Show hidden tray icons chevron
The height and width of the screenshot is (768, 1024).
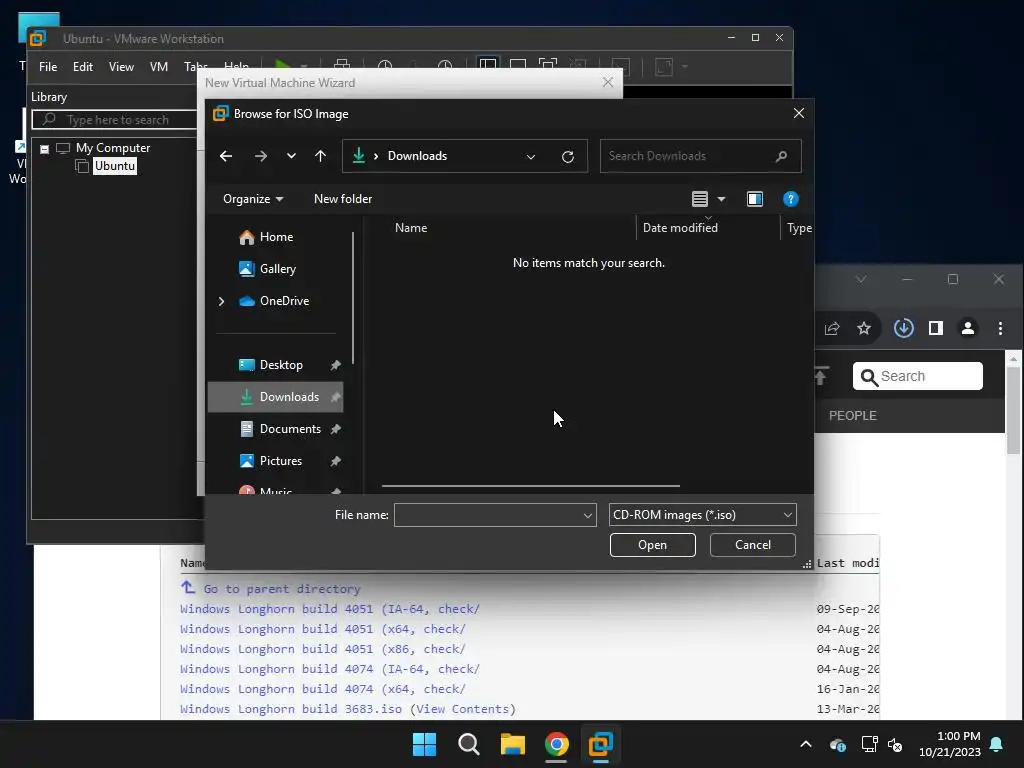click(x=806, y=744)
